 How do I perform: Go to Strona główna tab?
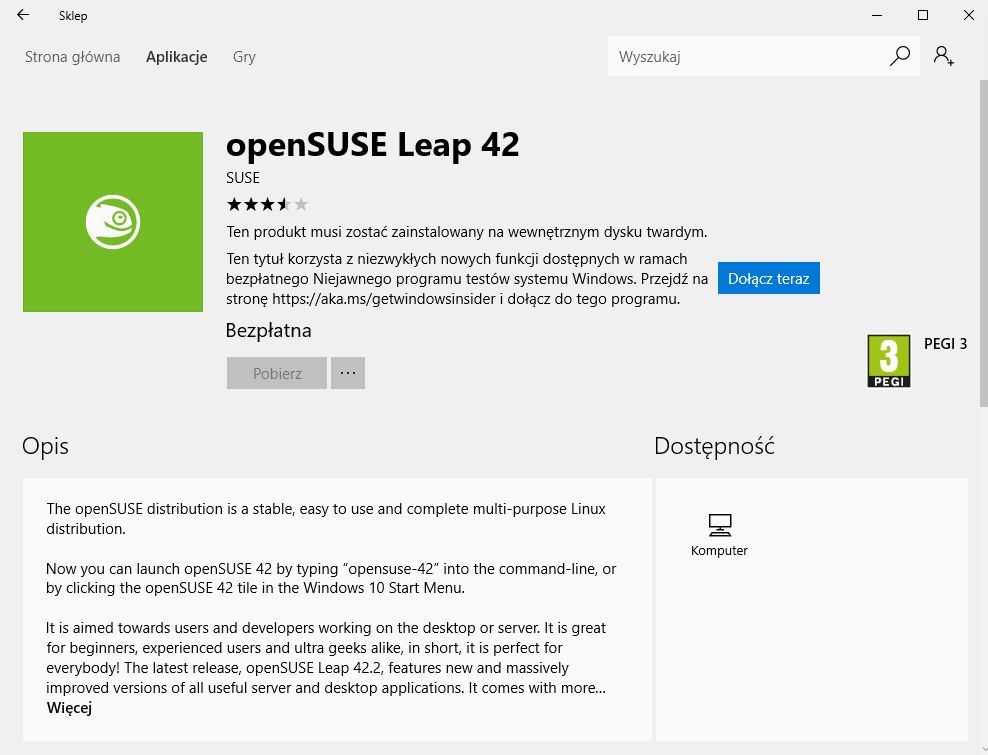pos(72,57)
